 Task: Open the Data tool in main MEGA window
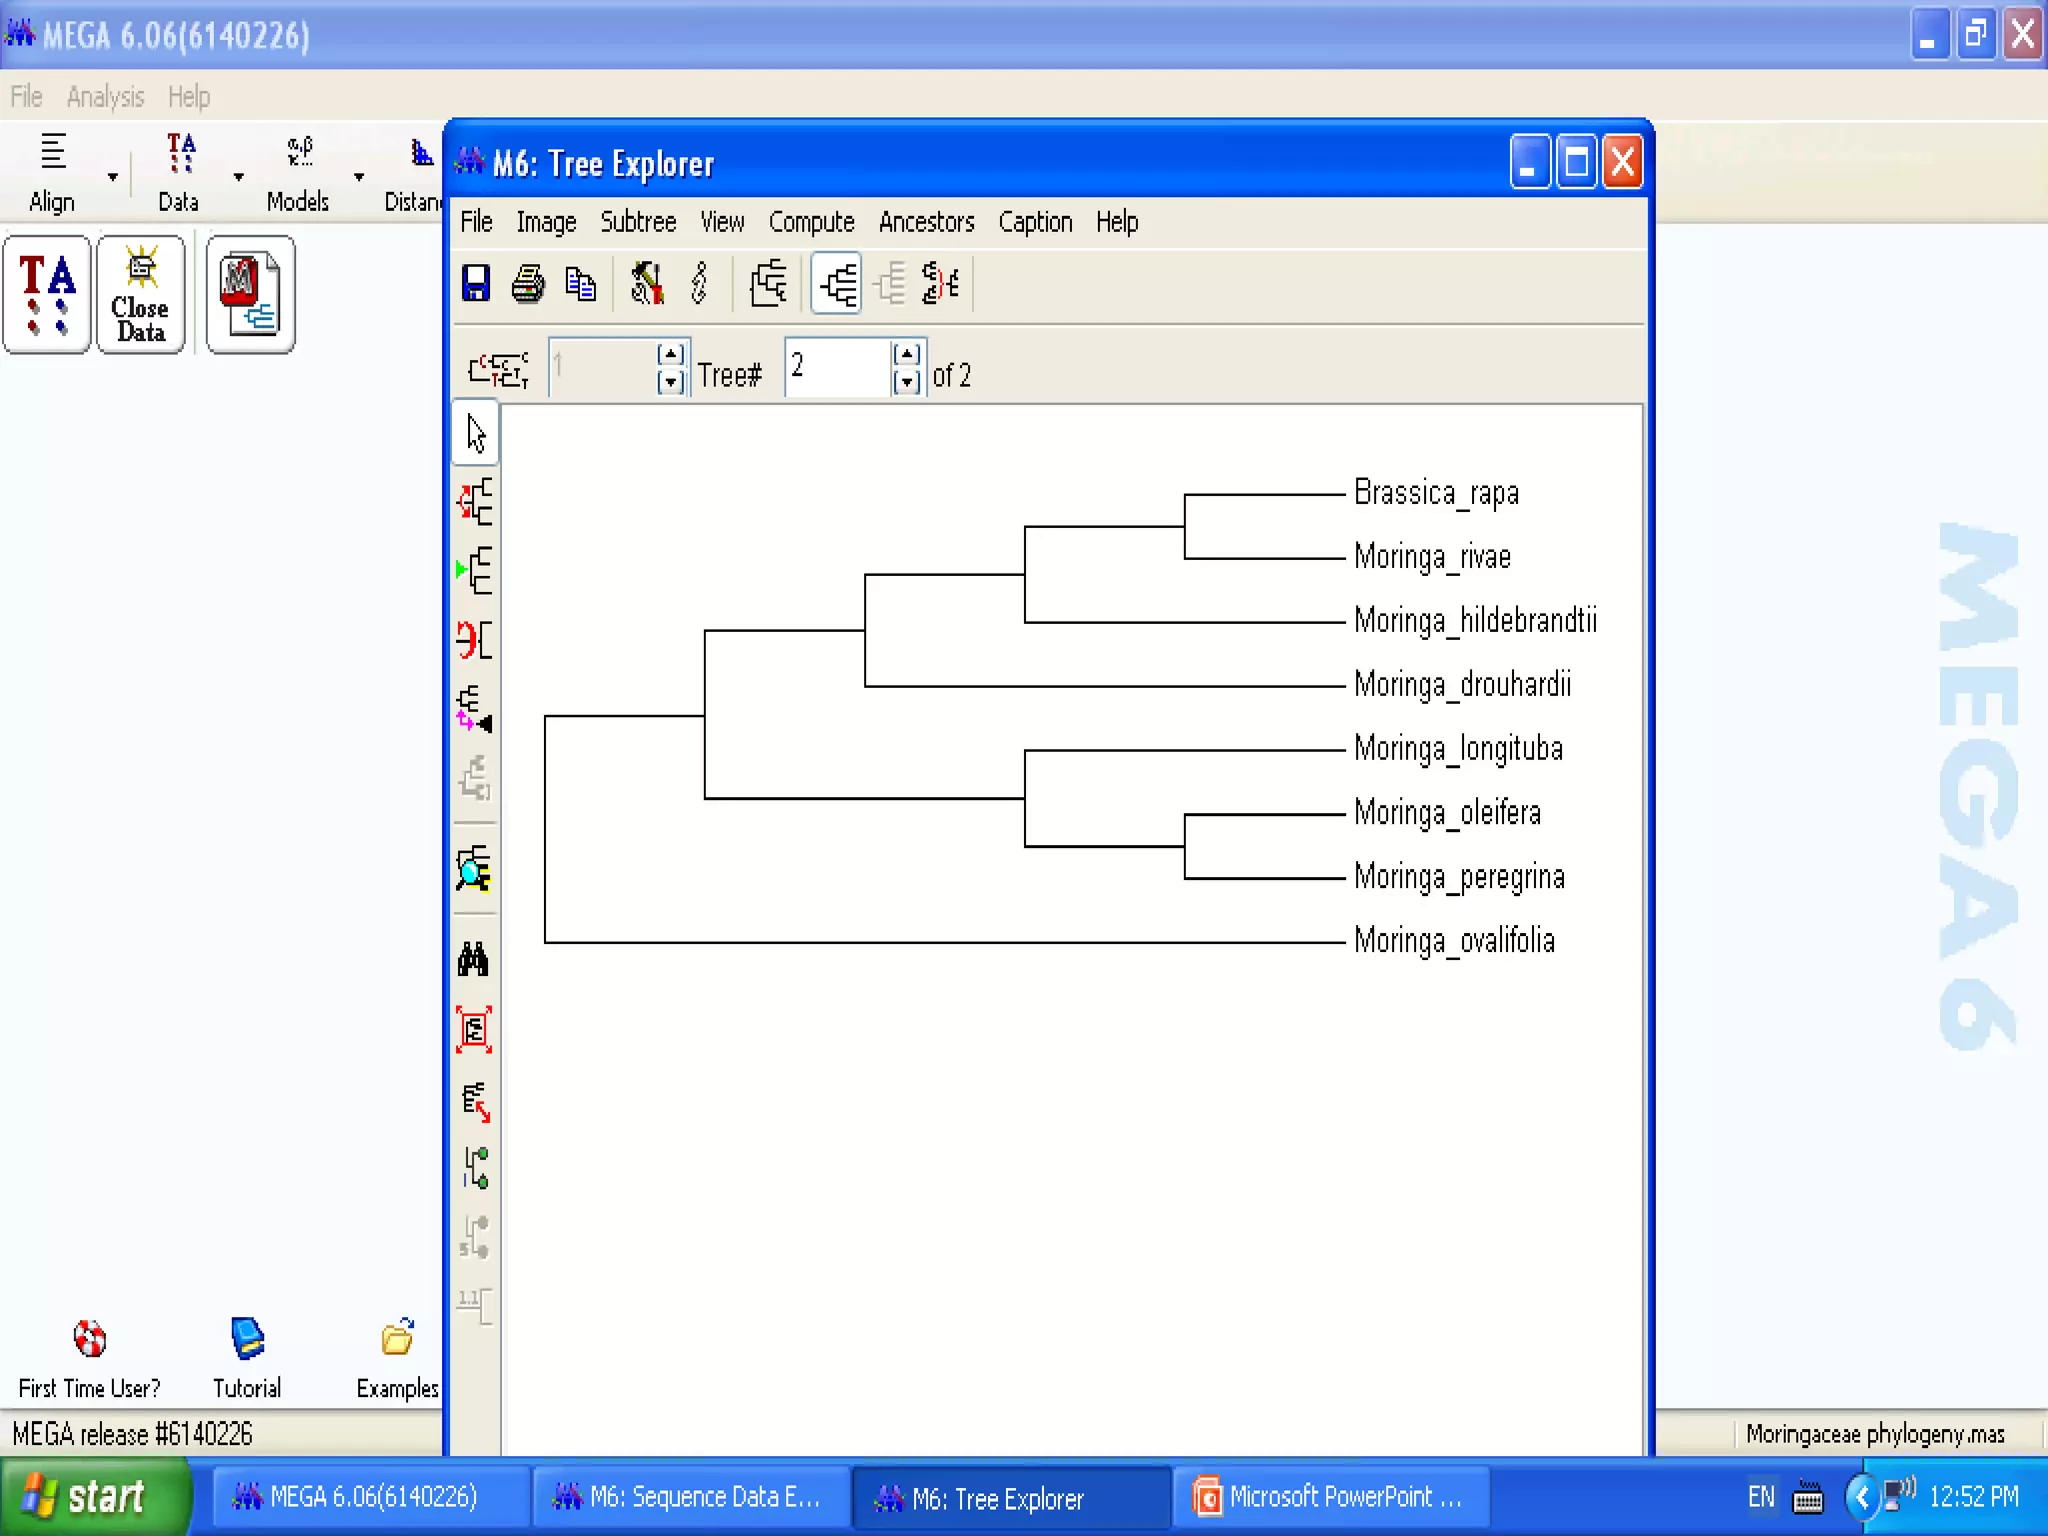(x=179, y=173)
